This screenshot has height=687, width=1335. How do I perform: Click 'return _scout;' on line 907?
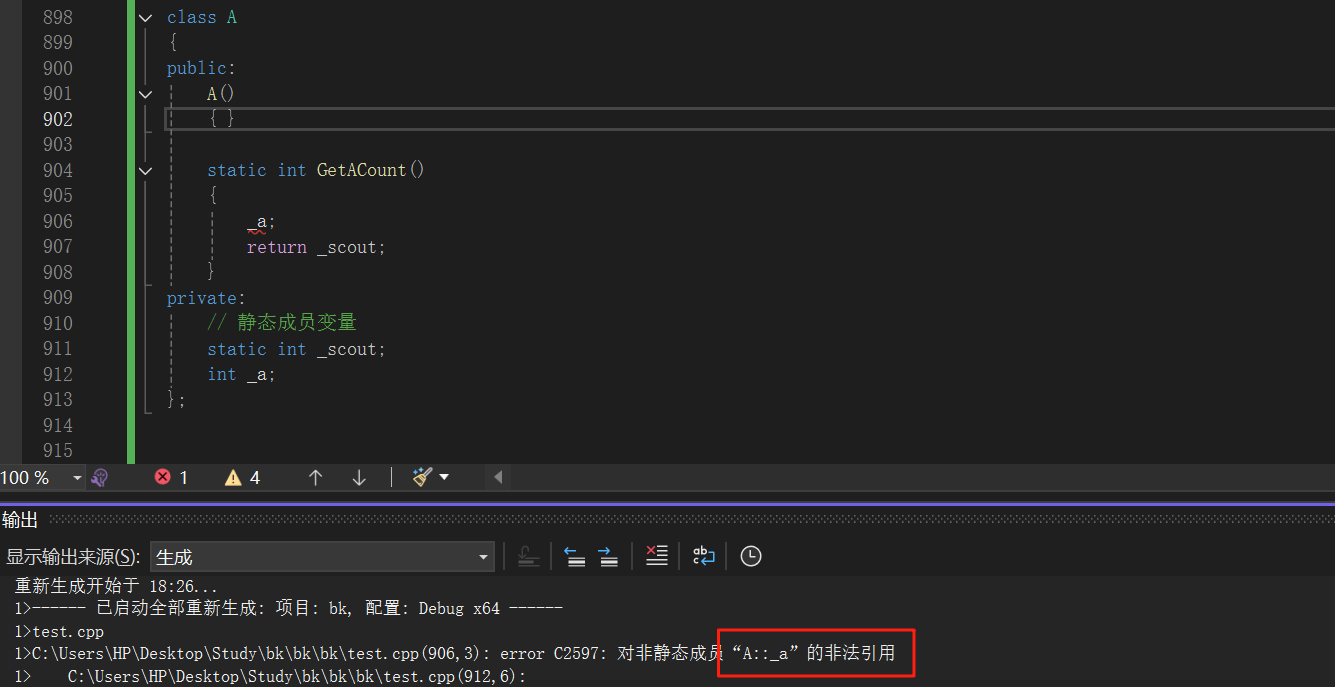[x=316, y=247]
